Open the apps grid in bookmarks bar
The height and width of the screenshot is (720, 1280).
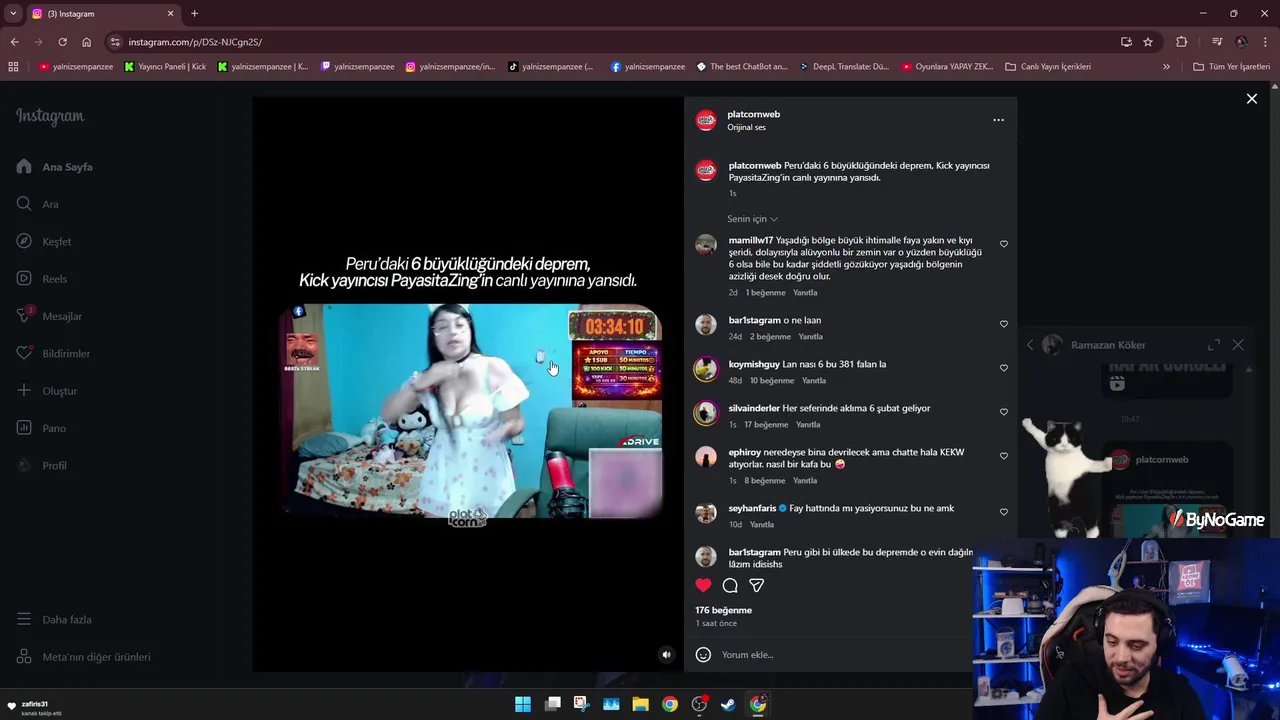(13, 67)
